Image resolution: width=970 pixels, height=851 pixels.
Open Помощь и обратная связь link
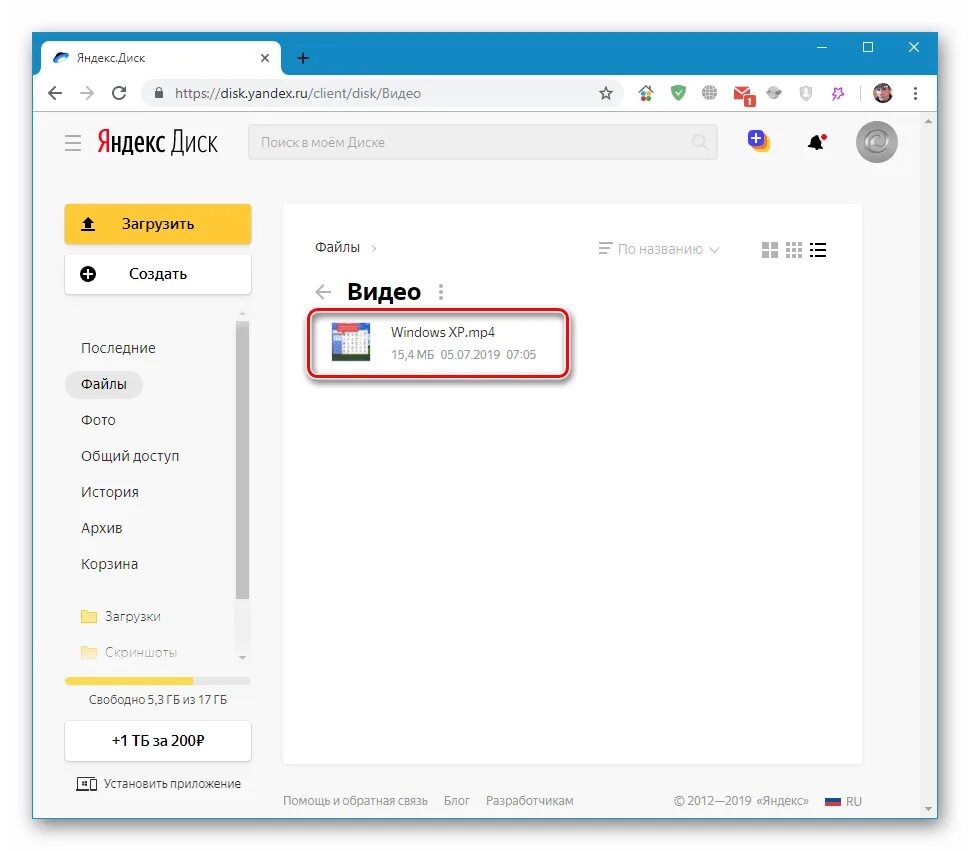[x=355, y=801]
